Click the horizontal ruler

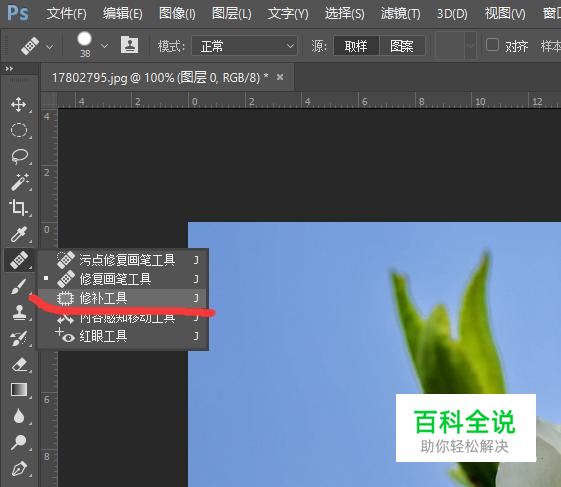click(309, 101)
